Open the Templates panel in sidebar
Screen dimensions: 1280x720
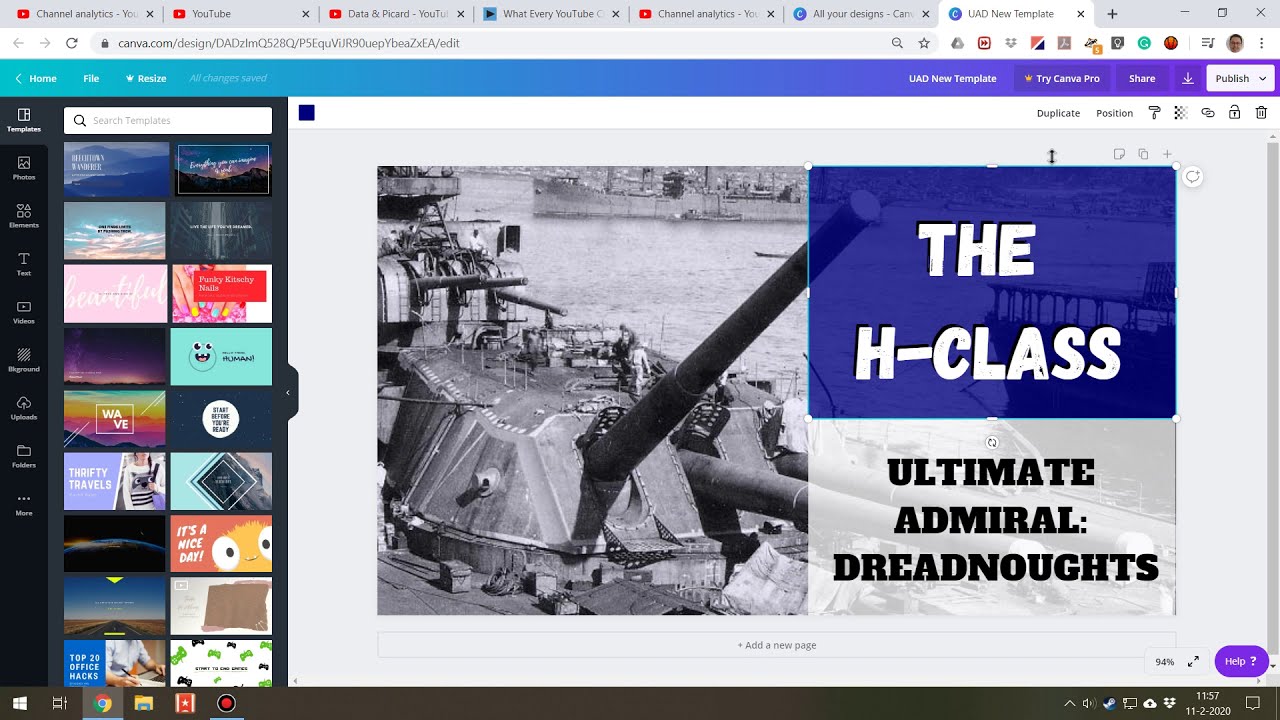pos(24,120)
